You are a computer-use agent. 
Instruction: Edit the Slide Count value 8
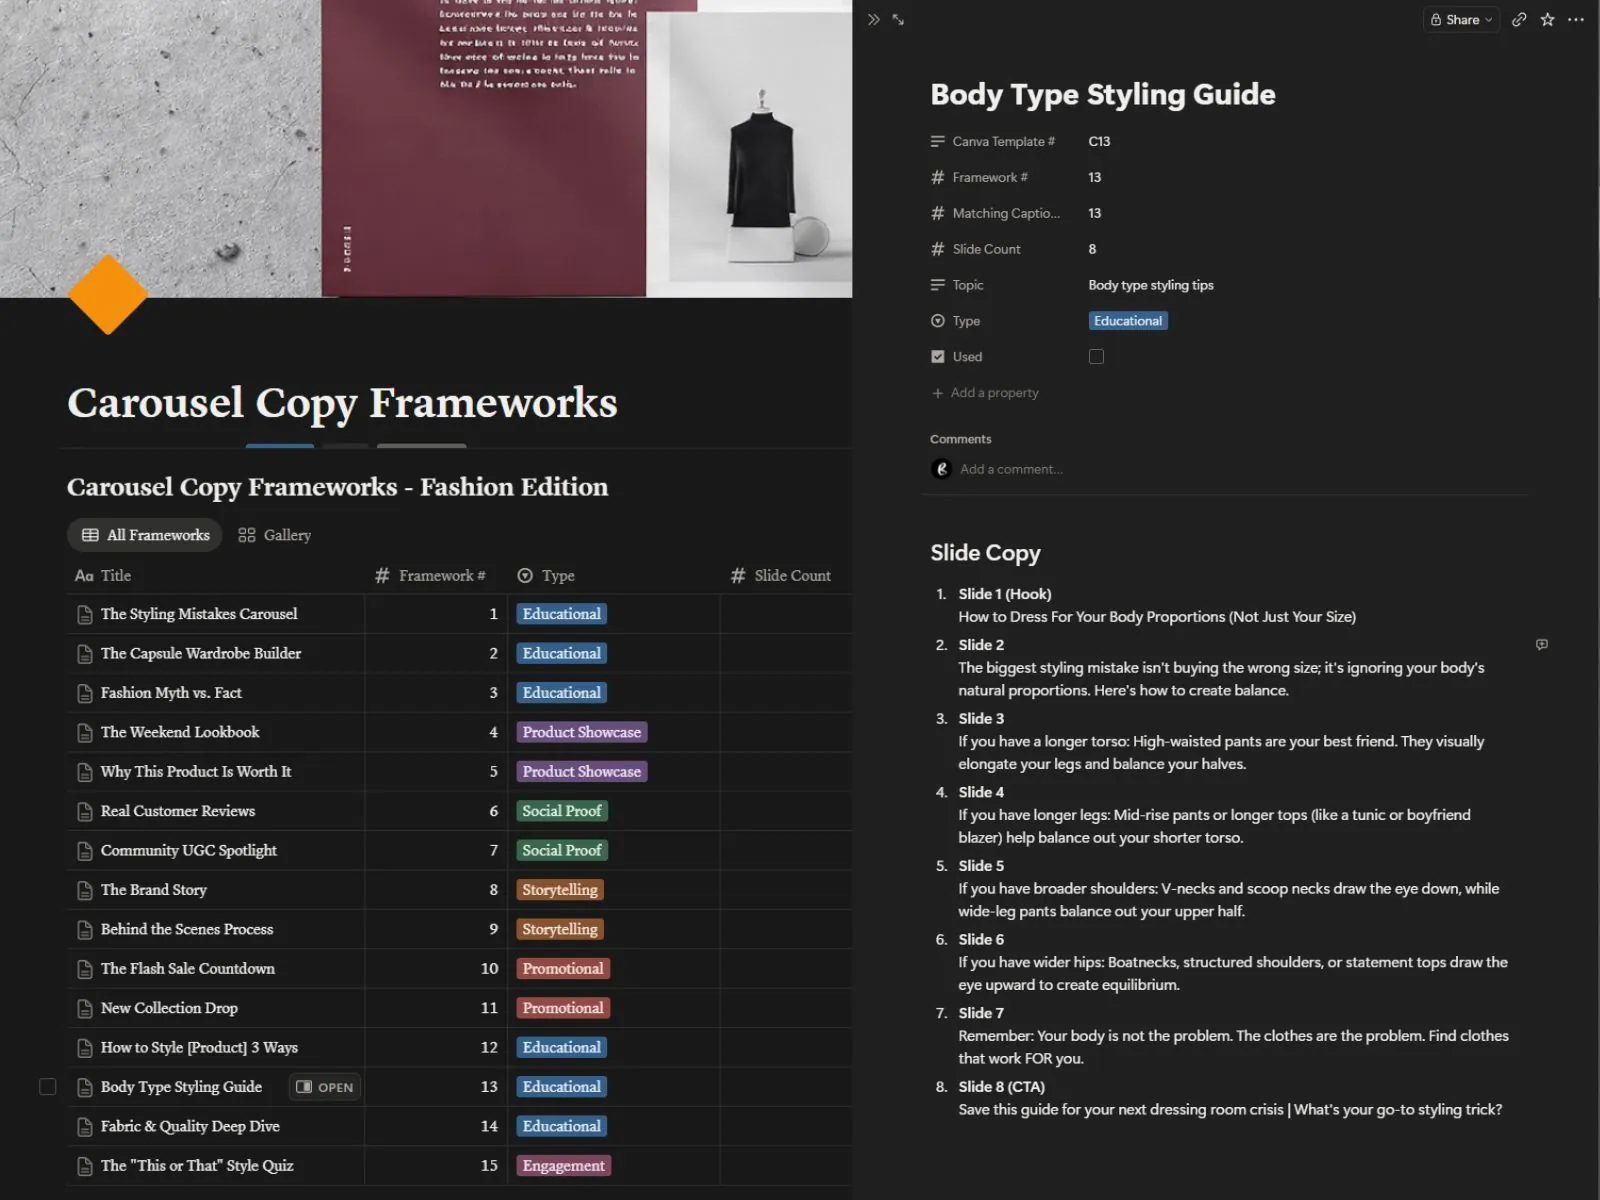(1092, 249)
